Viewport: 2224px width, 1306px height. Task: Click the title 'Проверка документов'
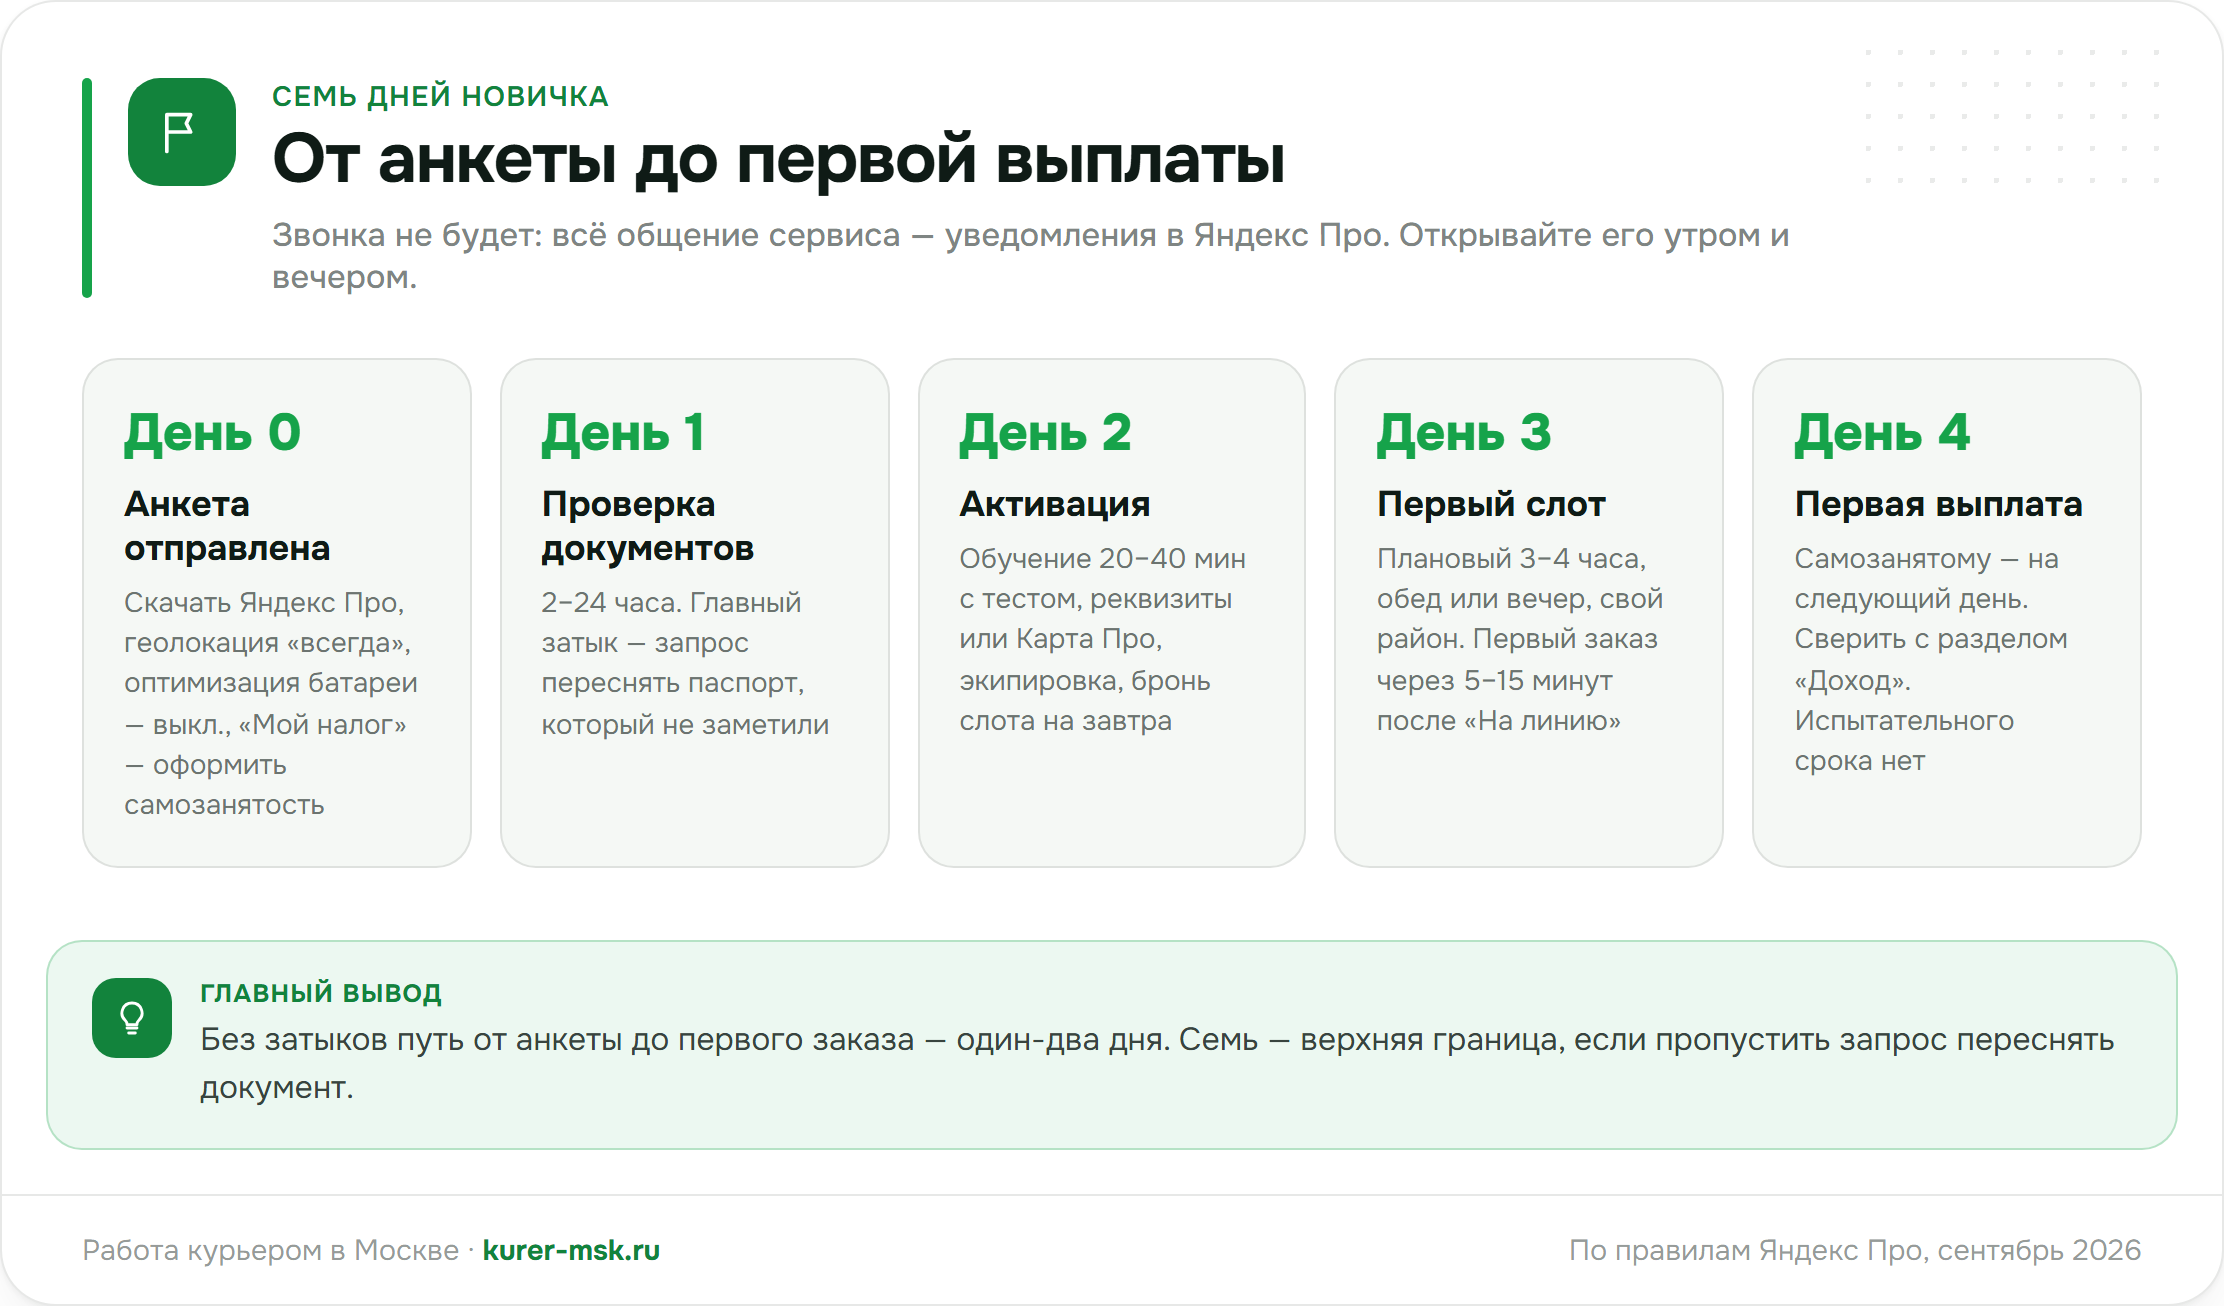point(648,526)
